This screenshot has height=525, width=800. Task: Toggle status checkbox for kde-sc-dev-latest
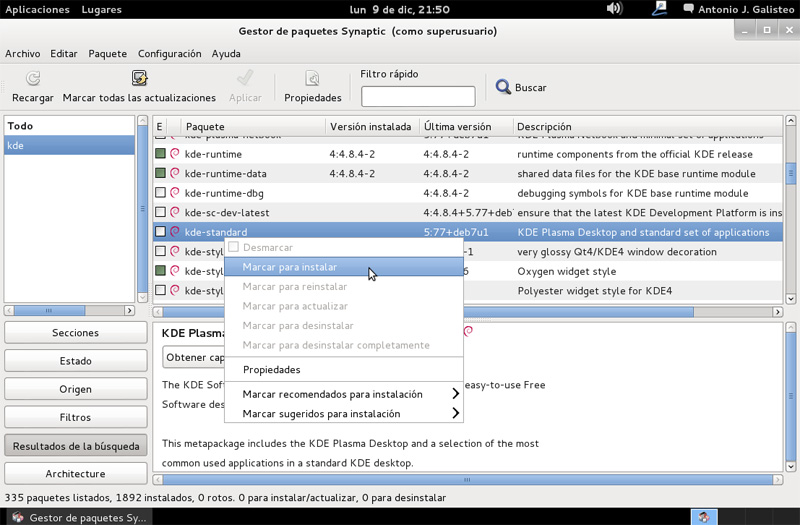[x=160, y=212]
